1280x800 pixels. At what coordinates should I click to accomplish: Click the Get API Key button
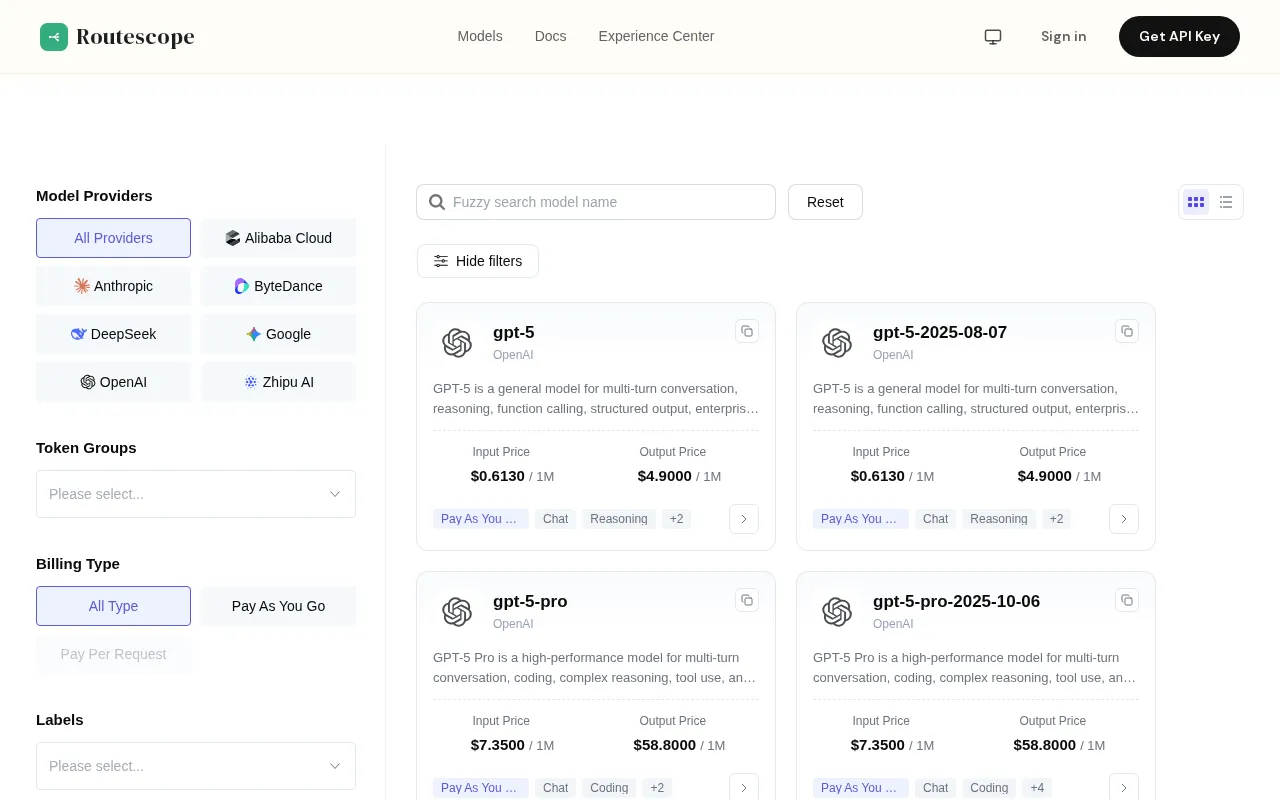tap(1179, 36)
